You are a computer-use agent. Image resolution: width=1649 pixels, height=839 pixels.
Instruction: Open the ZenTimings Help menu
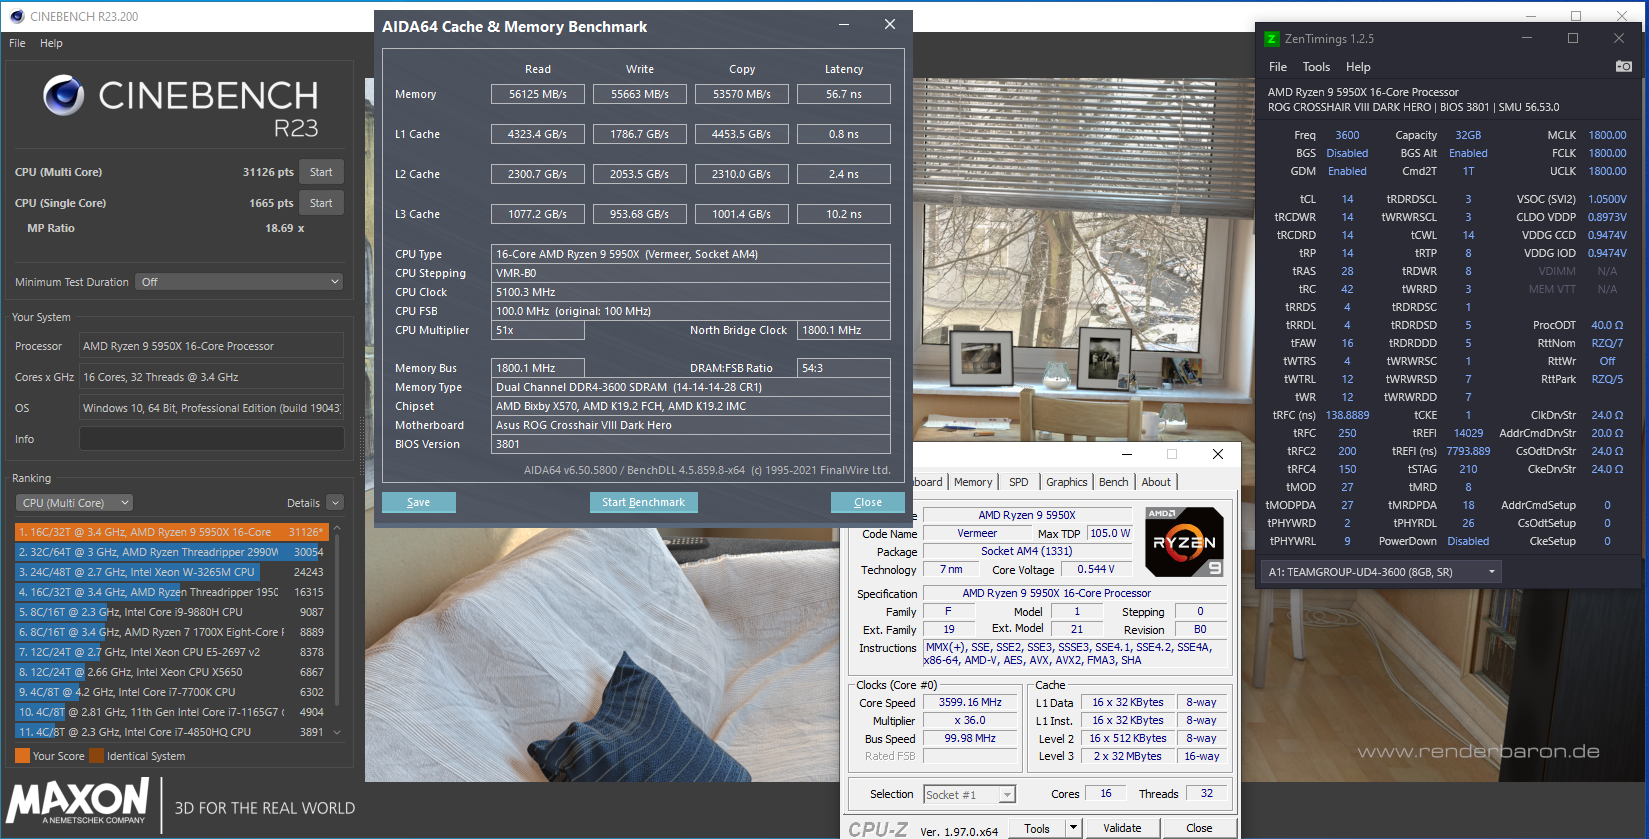pyautogui.click(x=1358, y=67)
